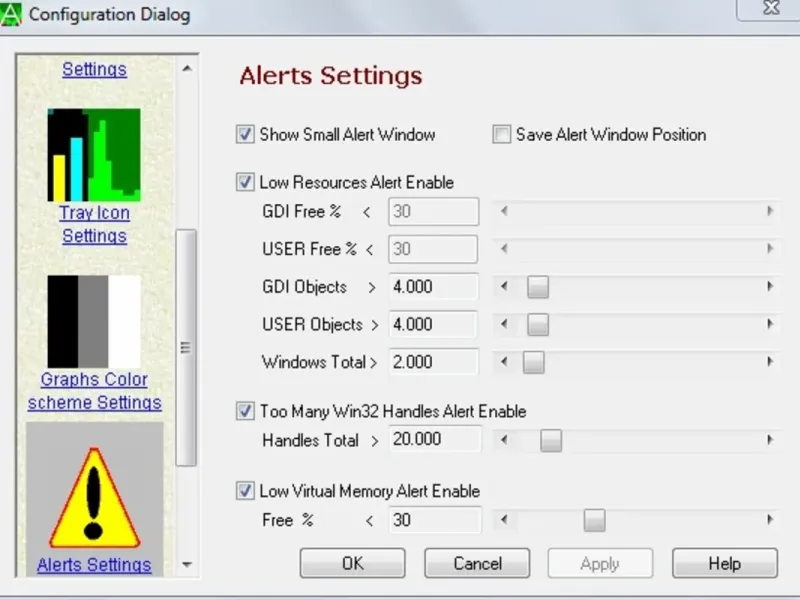Click the sidebar scroll up arrow

click(187, 68)
